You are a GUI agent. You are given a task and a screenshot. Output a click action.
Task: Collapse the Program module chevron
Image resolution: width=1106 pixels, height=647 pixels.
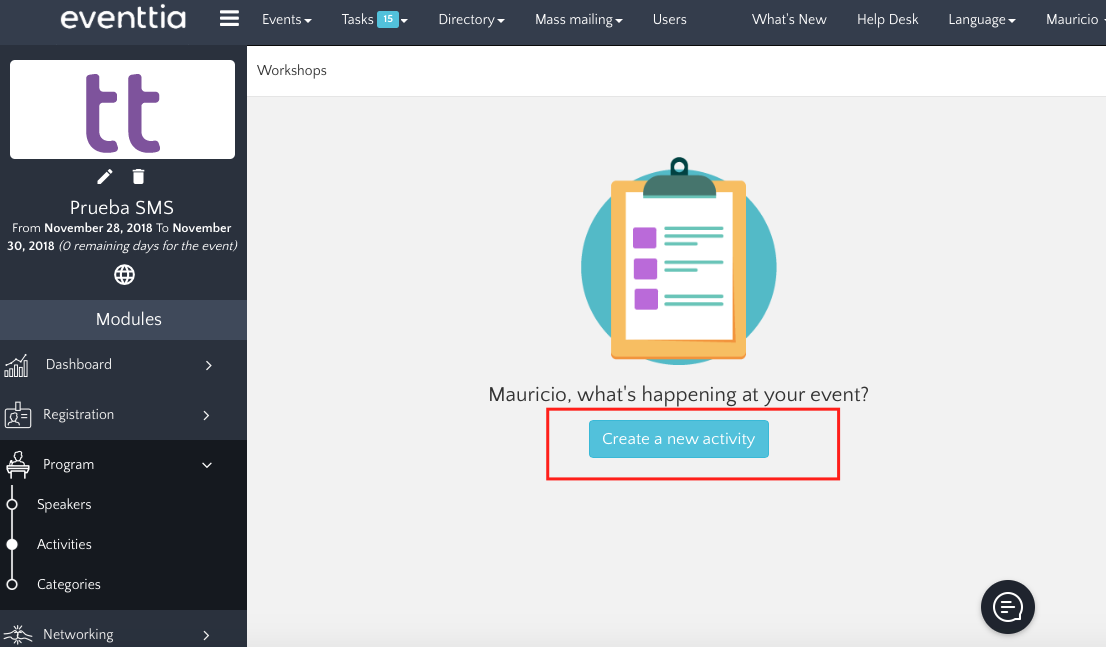tap(208, 465)
